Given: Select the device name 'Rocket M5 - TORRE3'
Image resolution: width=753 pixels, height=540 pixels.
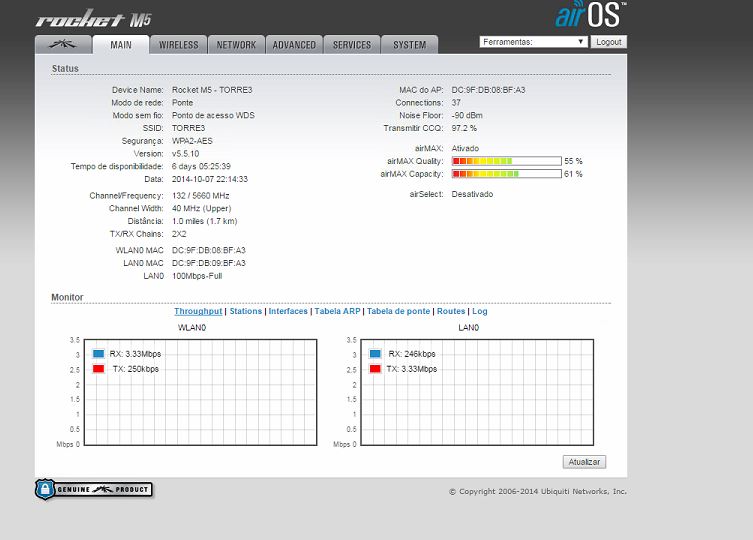Looking at the screenshot, I should point(212,90).
